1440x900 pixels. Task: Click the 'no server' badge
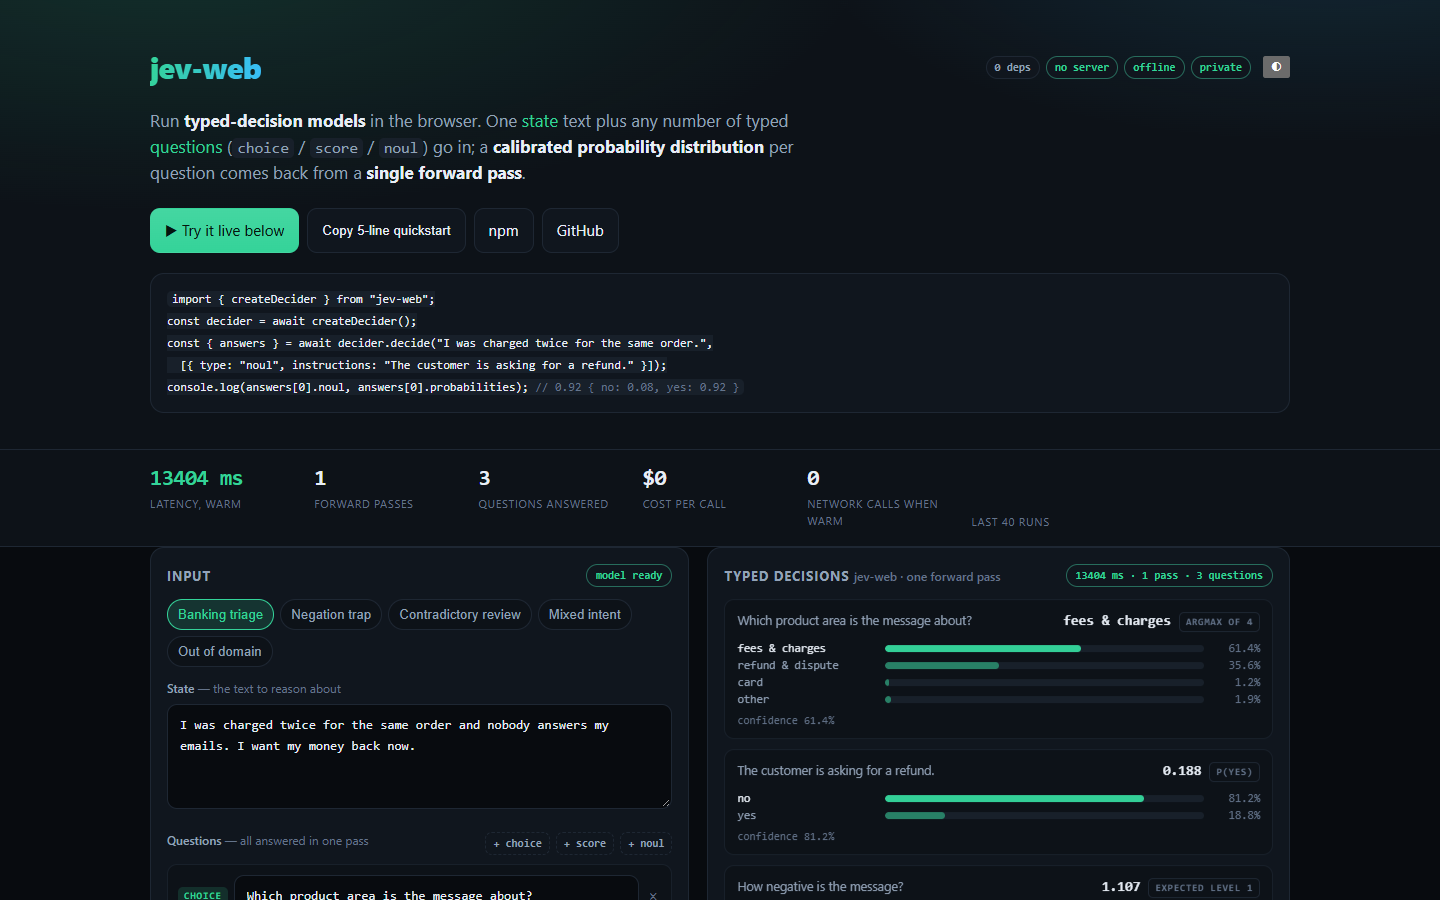tap(1082, 67)
